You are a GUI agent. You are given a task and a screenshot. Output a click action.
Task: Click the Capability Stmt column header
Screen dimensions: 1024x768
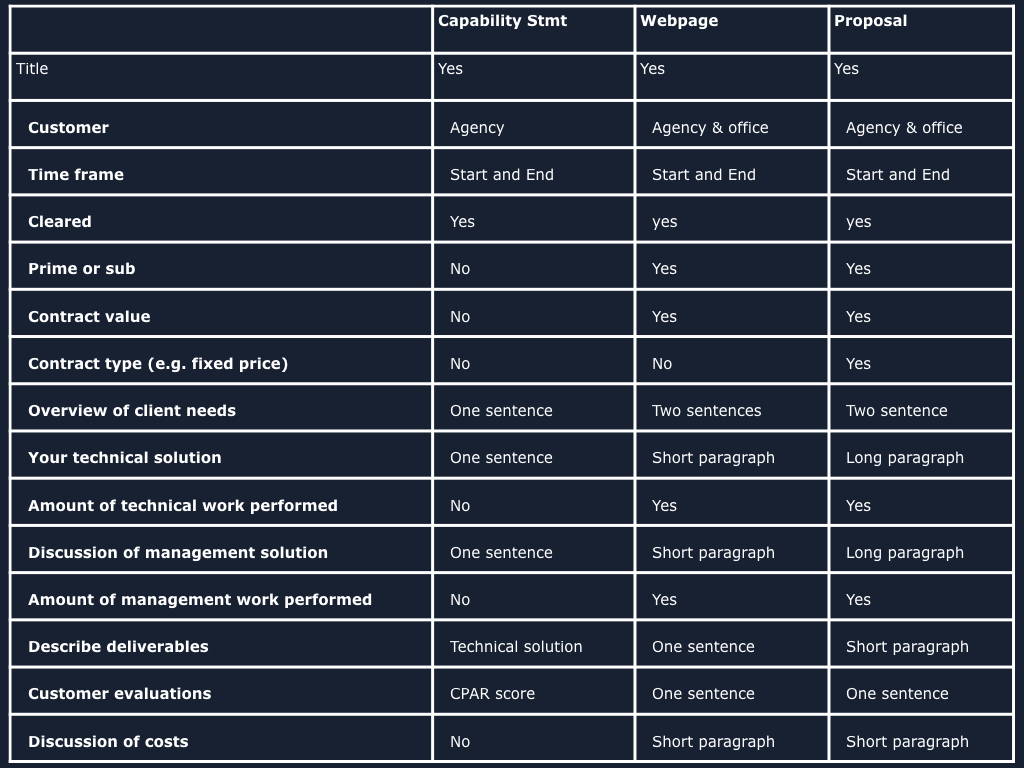tap(502, 21)
